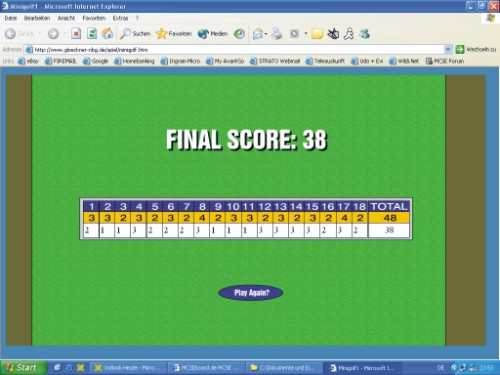Expand the Mail icon dropdown arrow

pyautogui.click(x=266, y=34)
